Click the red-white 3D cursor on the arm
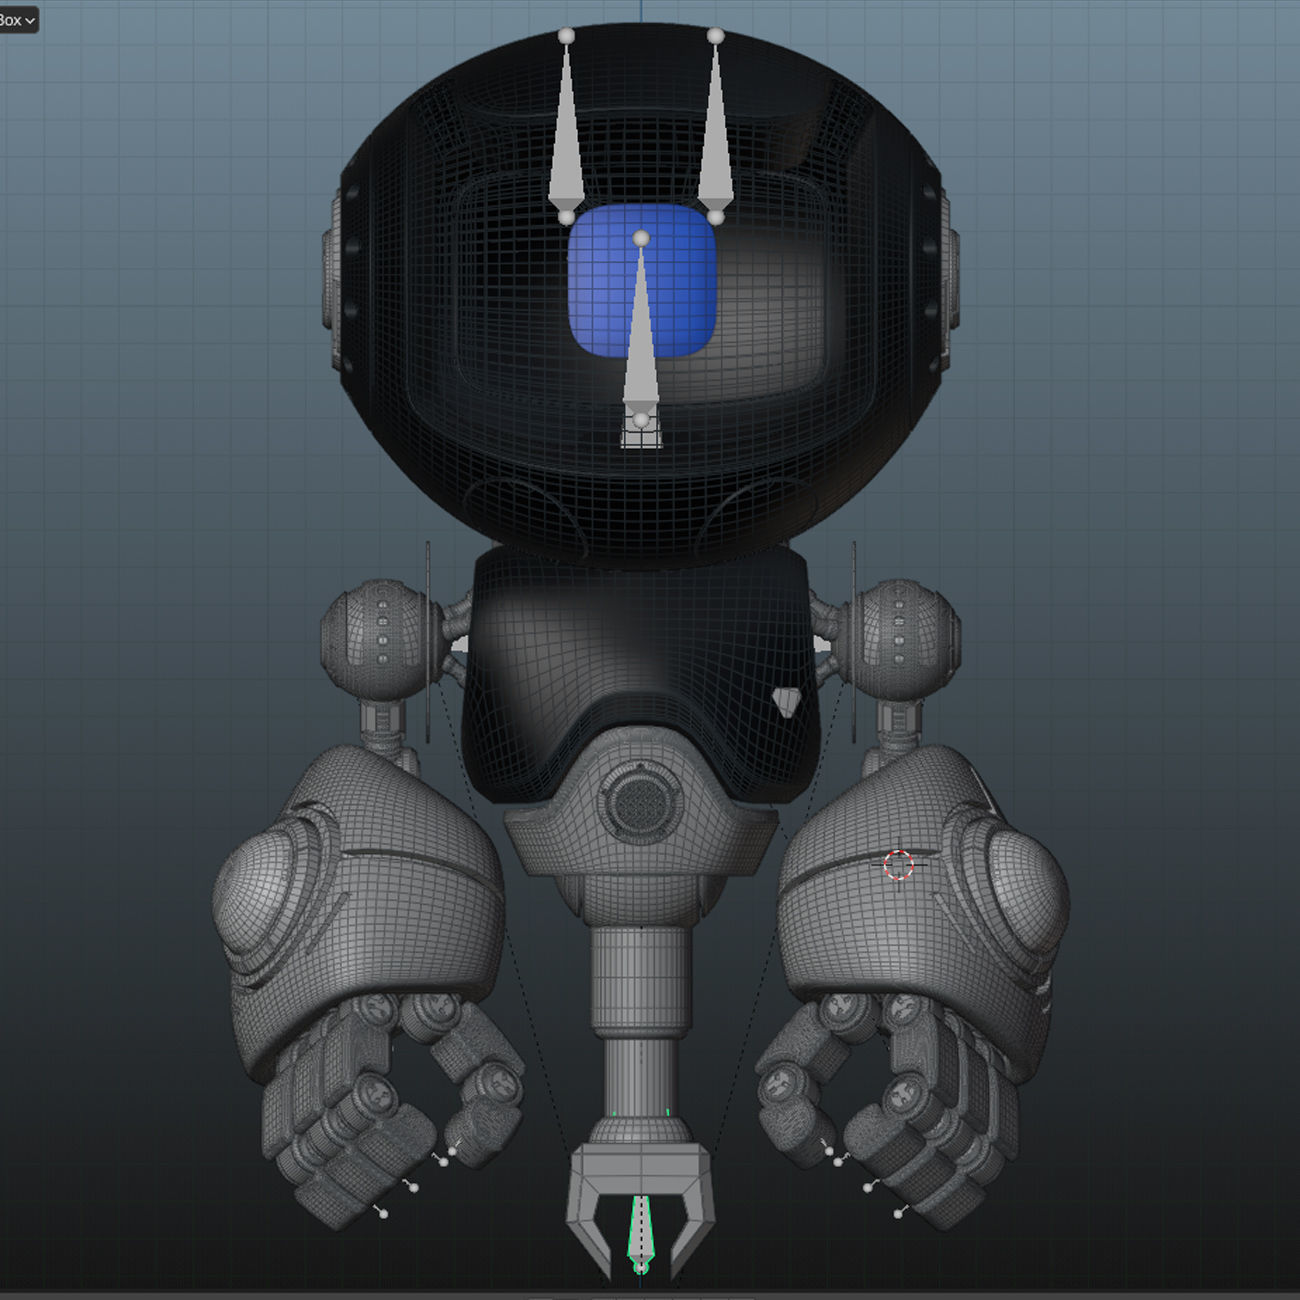Image resolution: width=1300 pixels, height=1300 pixels. tap(898, 865)
